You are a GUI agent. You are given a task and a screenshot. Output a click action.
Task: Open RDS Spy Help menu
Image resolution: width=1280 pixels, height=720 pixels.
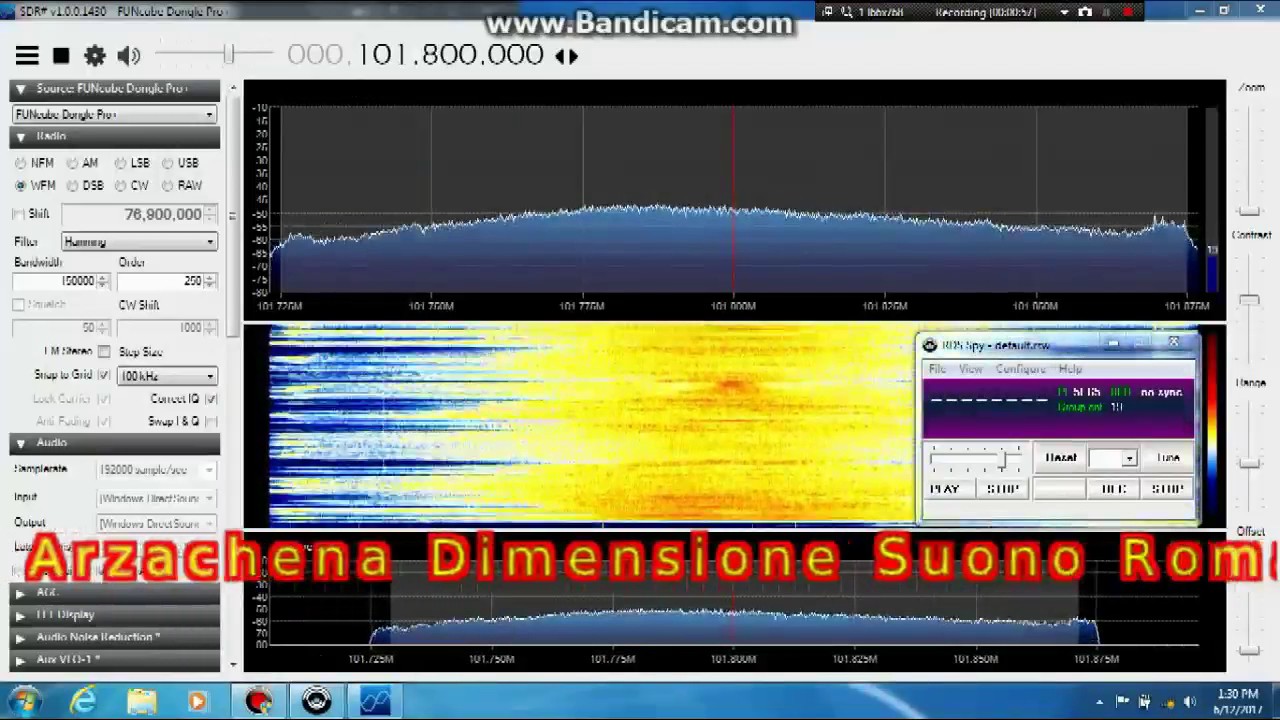coord(1070,369)
